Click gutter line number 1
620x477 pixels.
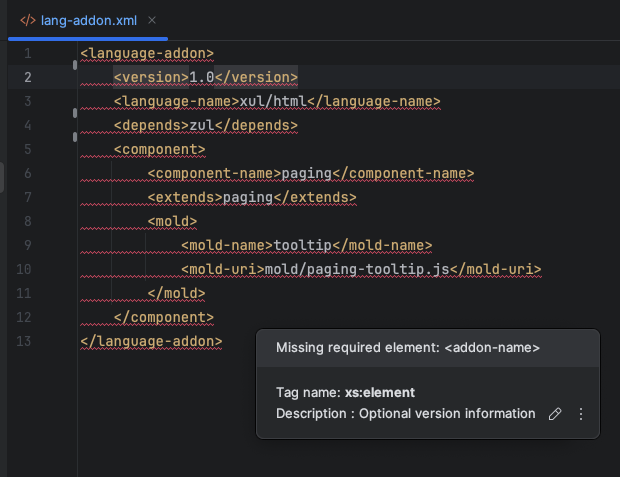tap(28, 53)
